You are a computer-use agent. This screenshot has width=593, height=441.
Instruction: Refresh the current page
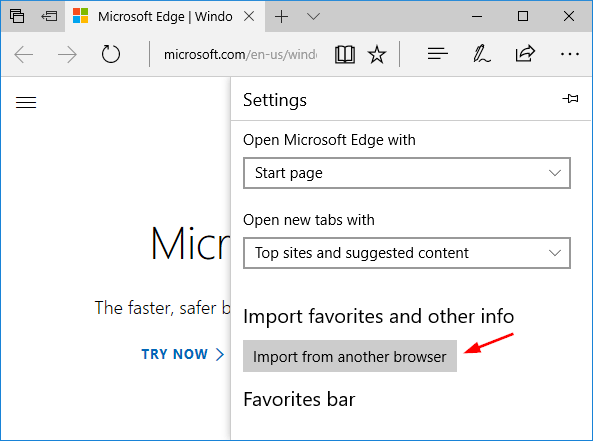click(x=111, y=54)
